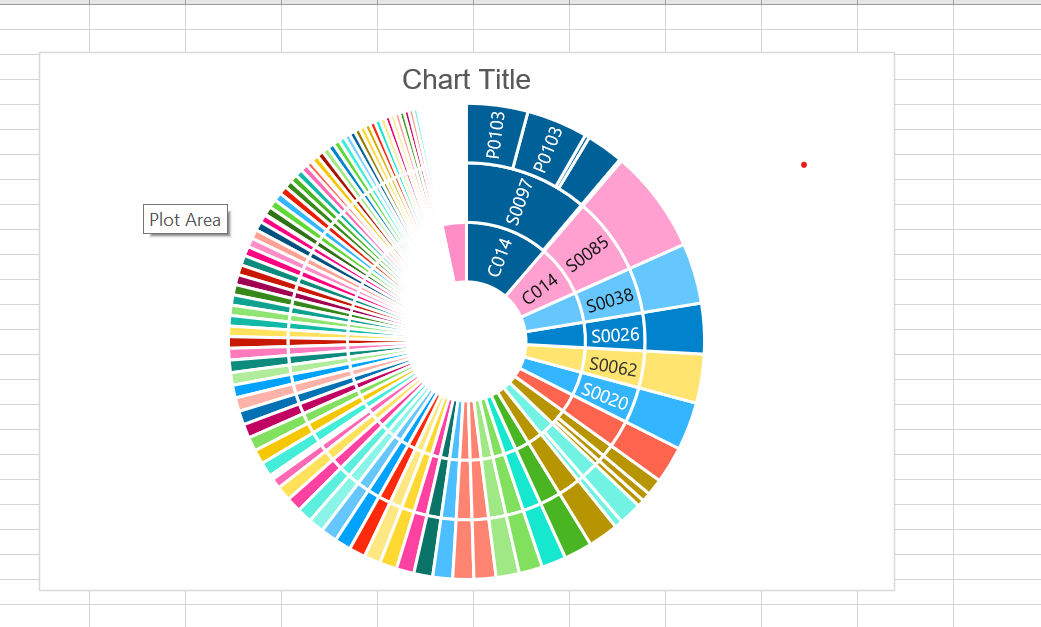Click blue outer segment beside S0026

click(674, 329)
